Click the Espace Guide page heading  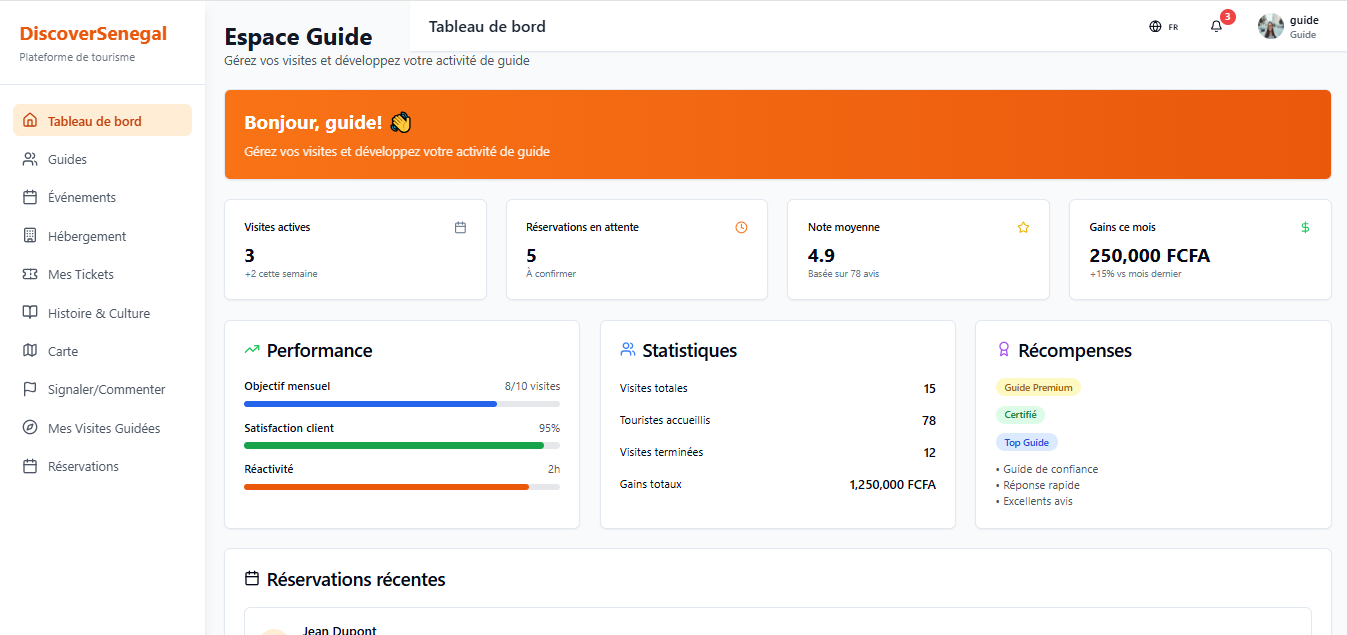pyautogui.click(x=298, y=37)
